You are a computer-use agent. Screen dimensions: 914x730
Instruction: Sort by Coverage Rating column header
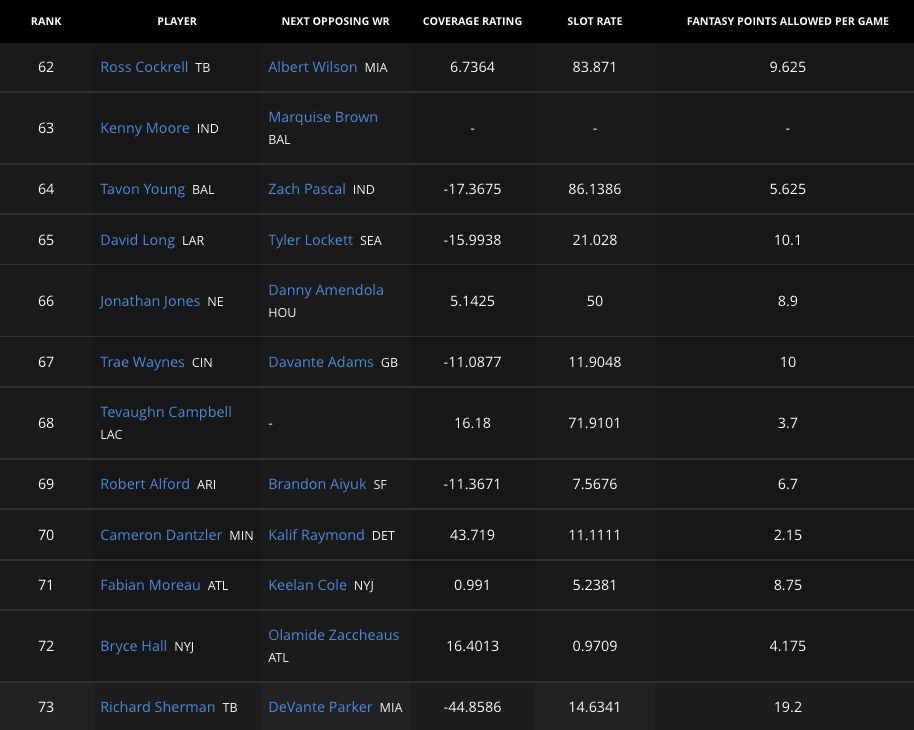click(472, 21)
